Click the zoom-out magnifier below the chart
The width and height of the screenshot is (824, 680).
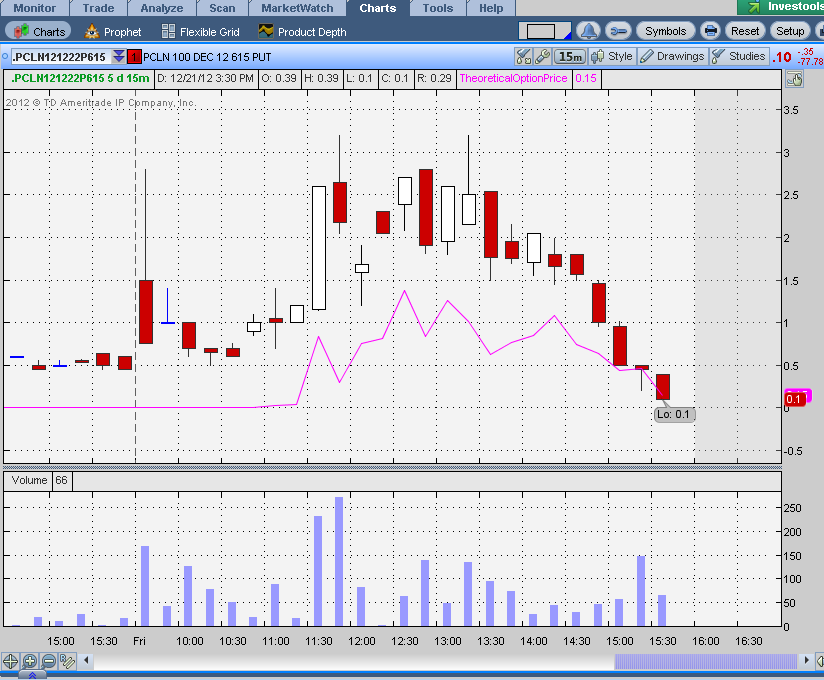(48, 661)
